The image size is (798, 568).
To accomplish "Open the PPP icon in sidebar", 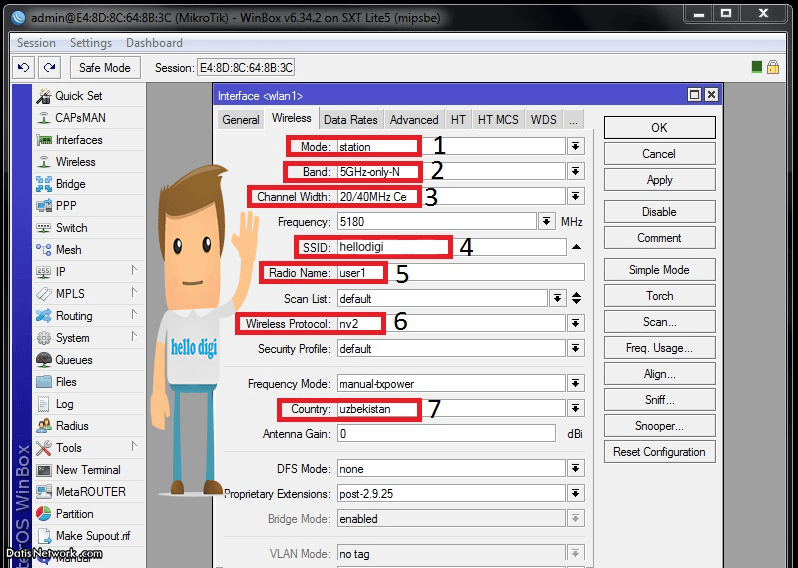I will [x=44, y=206].
